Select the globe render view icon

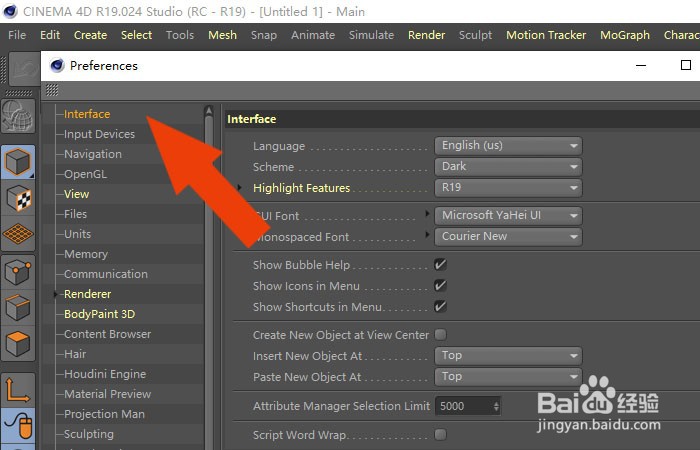click(x=18, y=117)
